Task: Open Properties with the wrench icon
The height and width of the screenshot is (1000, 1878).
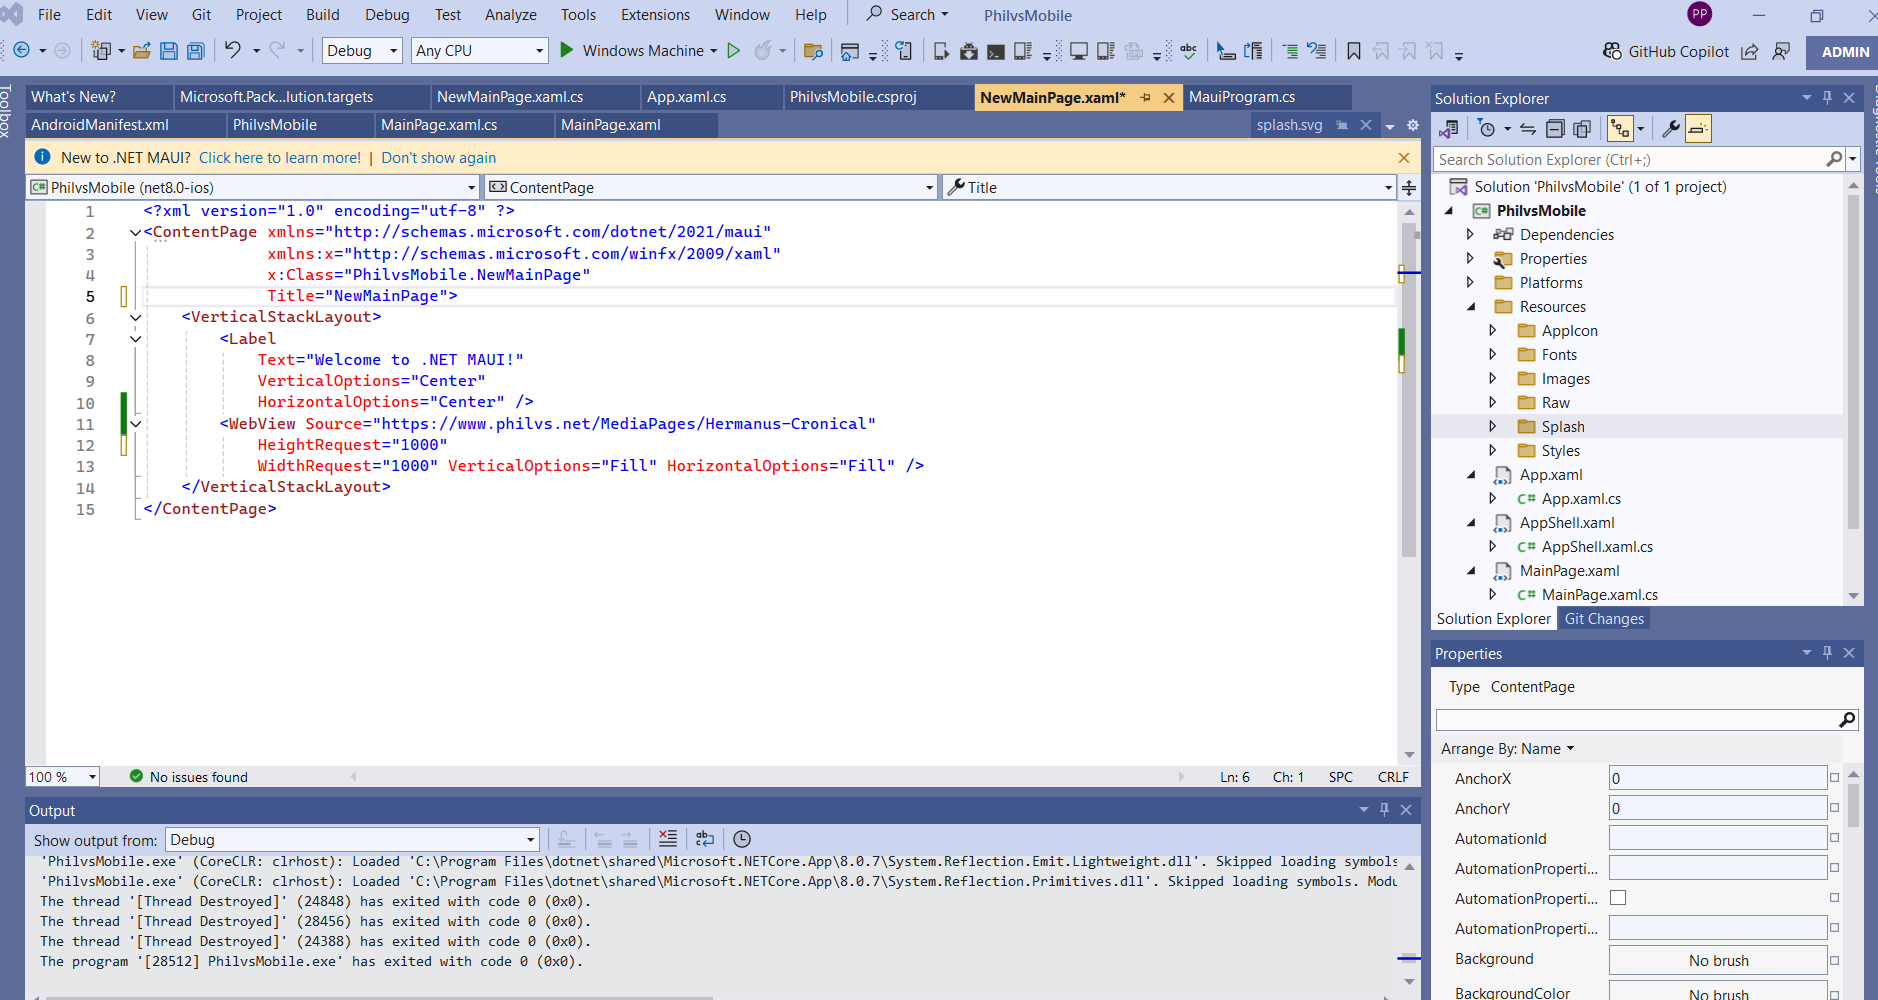Action: coord(1670,129)
